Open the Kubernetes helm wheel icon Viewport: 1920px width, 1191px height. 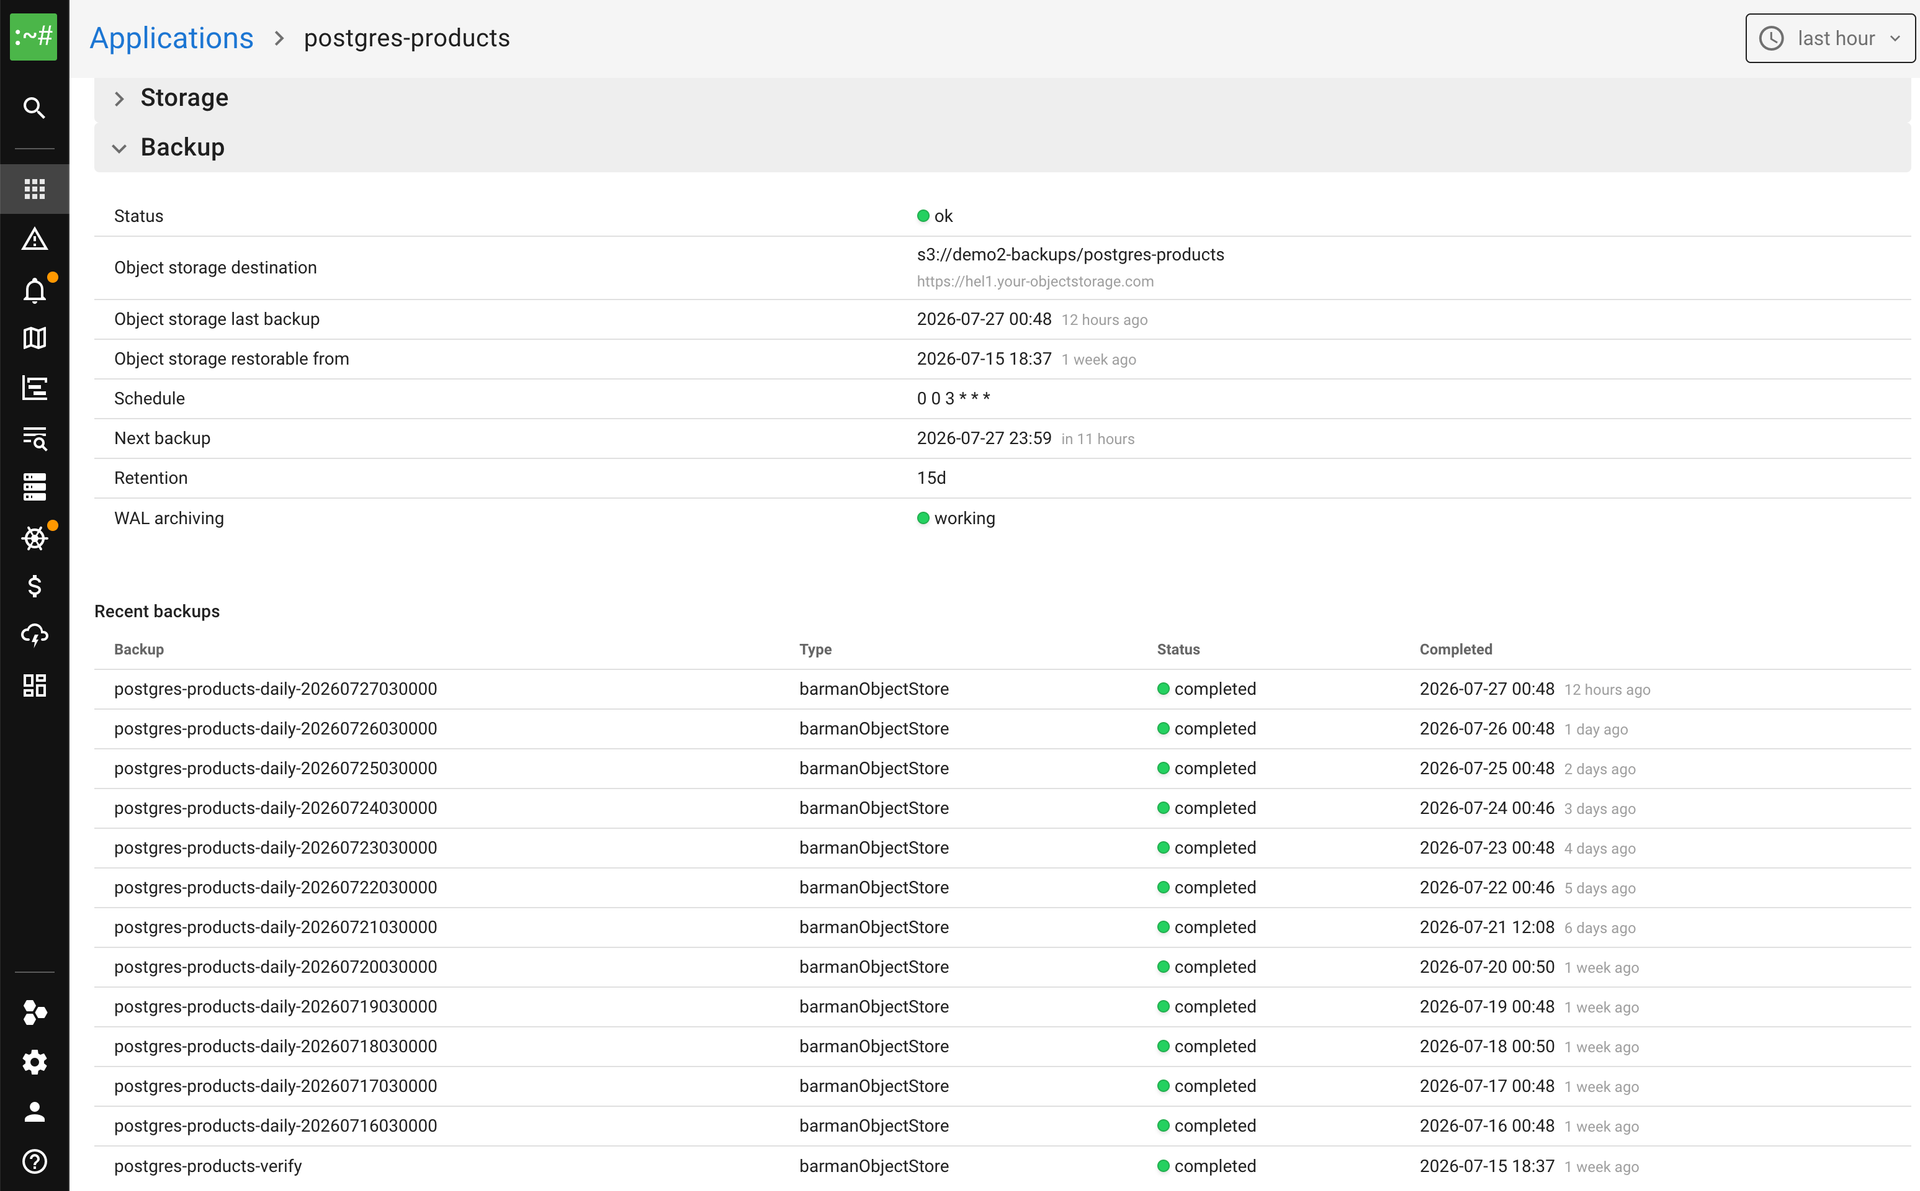tap(34, 538)
